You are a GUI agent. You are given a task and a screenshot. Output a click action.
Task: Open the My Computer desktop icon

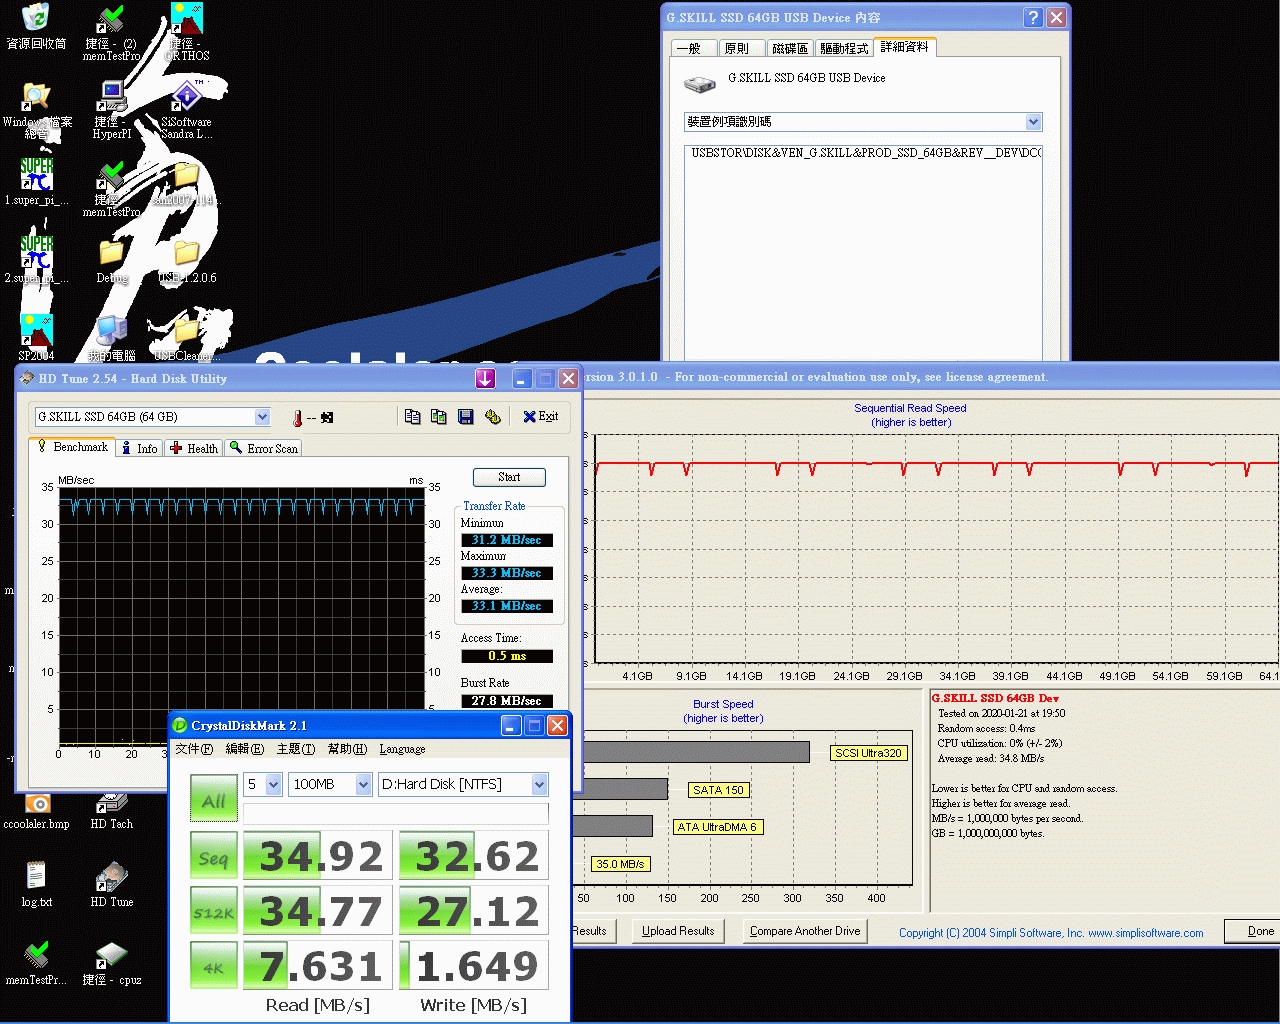coord(111,330)
